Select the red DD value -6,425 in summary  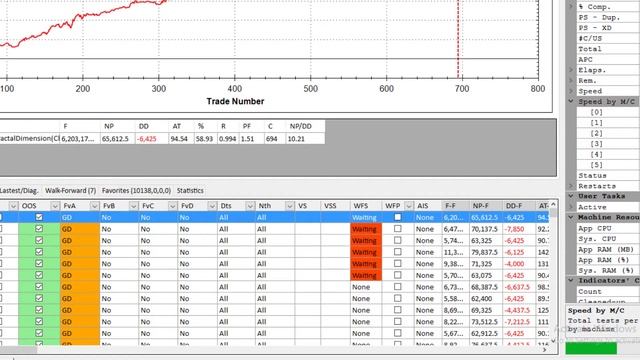tap(147, 139)
